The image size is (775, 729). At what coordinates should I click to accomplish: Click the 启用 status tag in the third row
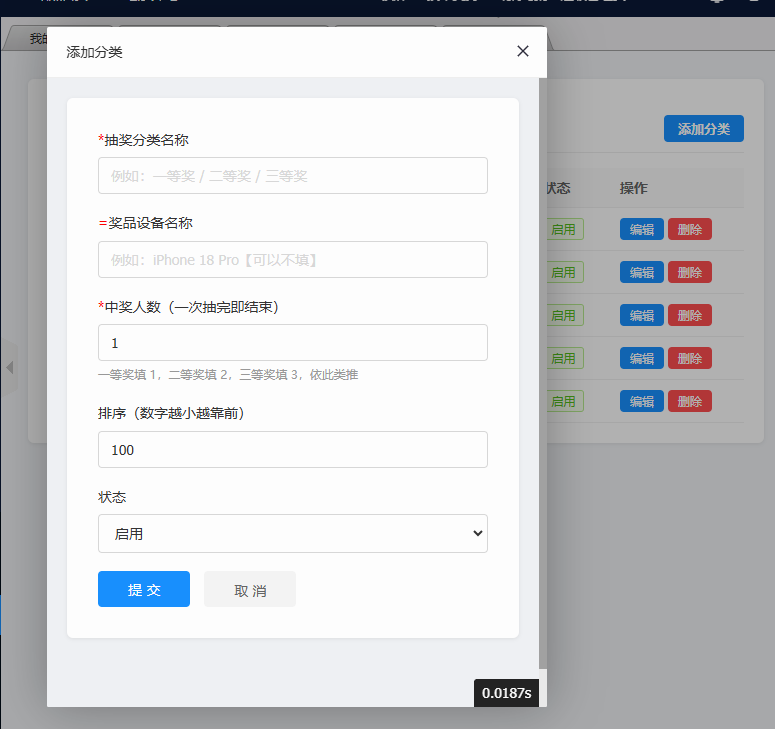565,315
